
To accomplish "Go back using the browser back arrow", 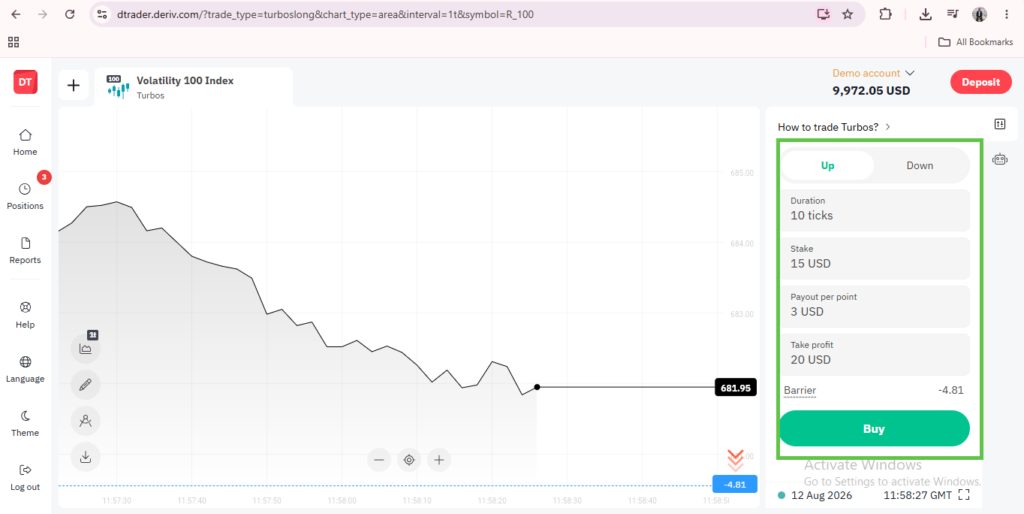I will click(16, 14).
